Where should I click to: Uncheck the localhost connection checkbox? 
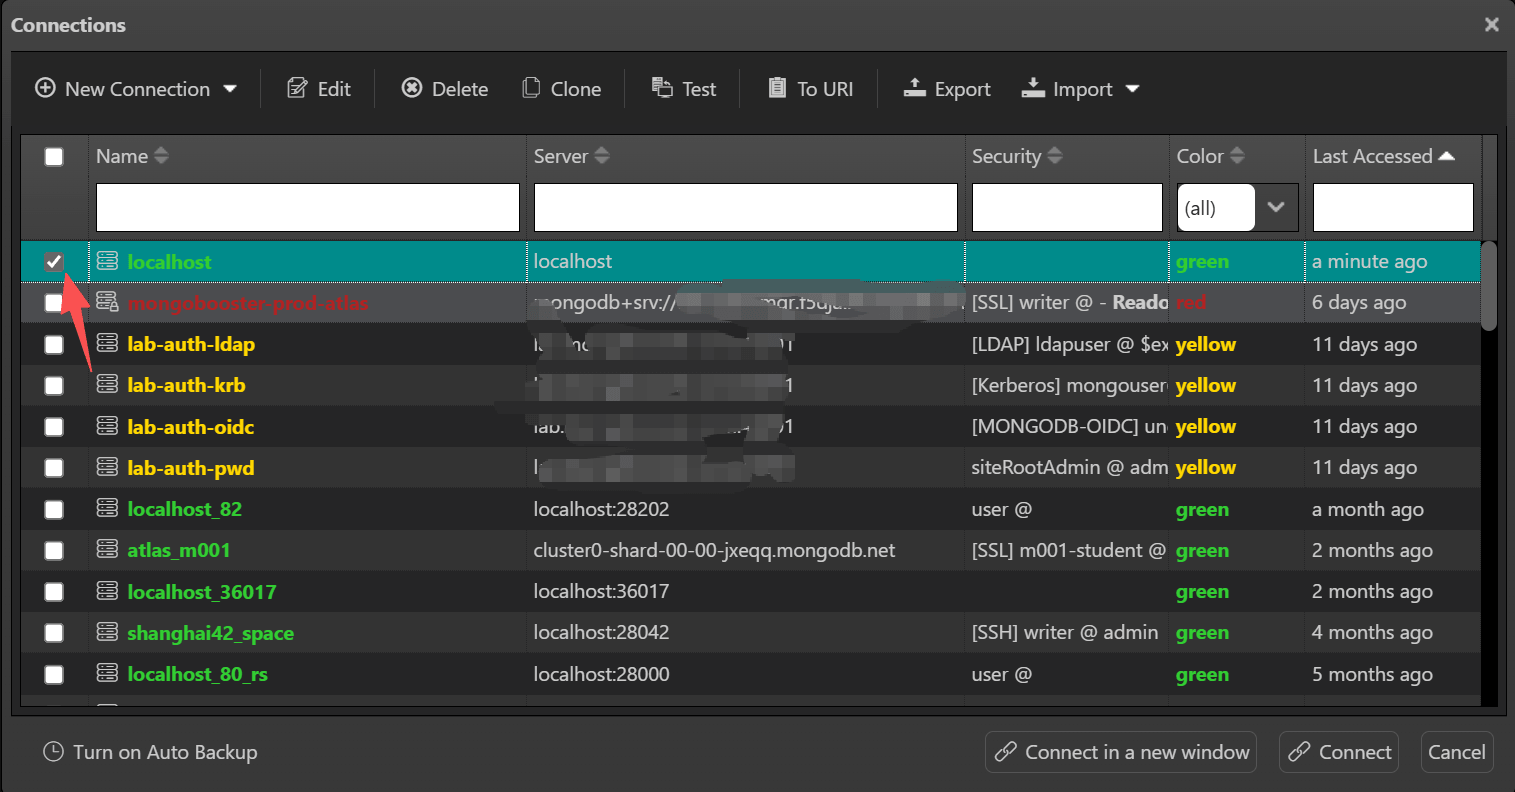click(x=54, y=262)
